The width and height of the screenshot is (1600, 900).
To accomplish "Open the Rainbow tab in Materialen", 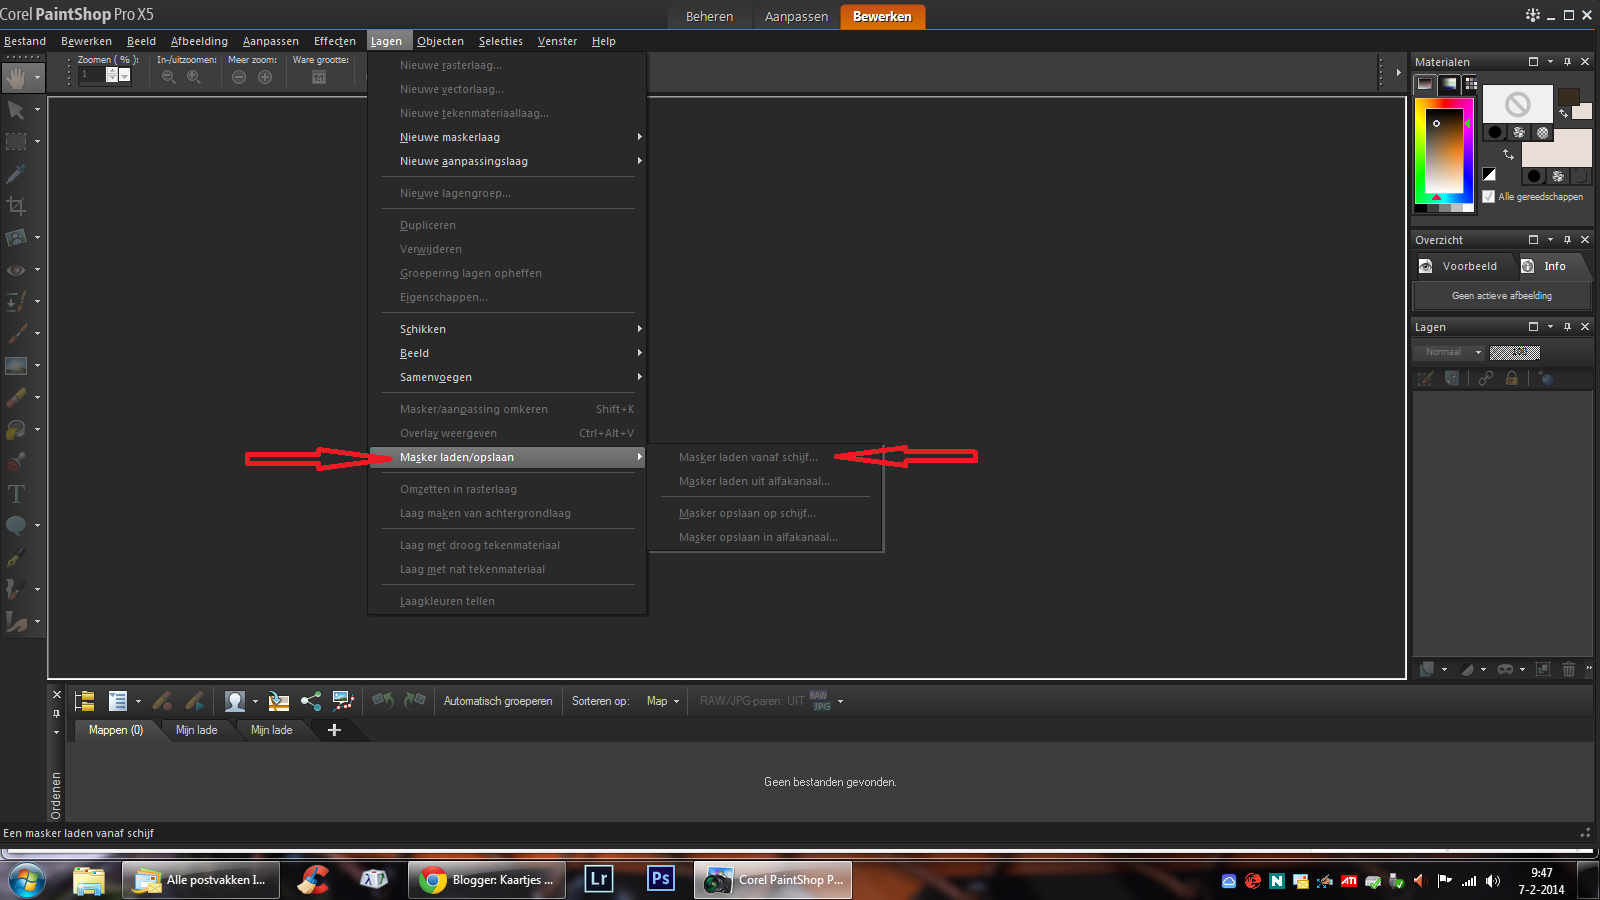I will (1448, 84).
